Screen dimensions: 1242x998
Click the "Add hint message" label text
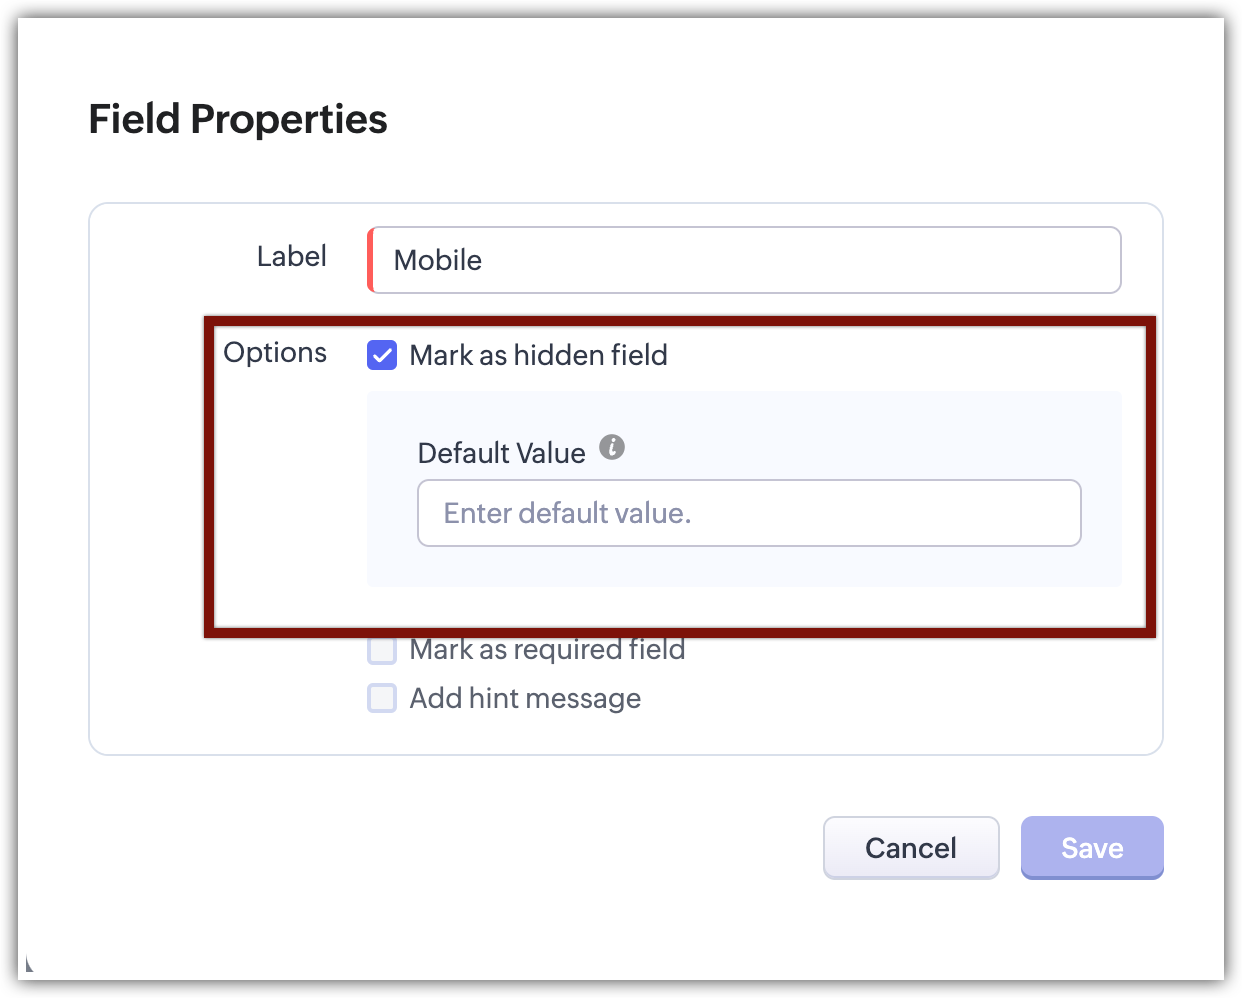tap(525, 698)
